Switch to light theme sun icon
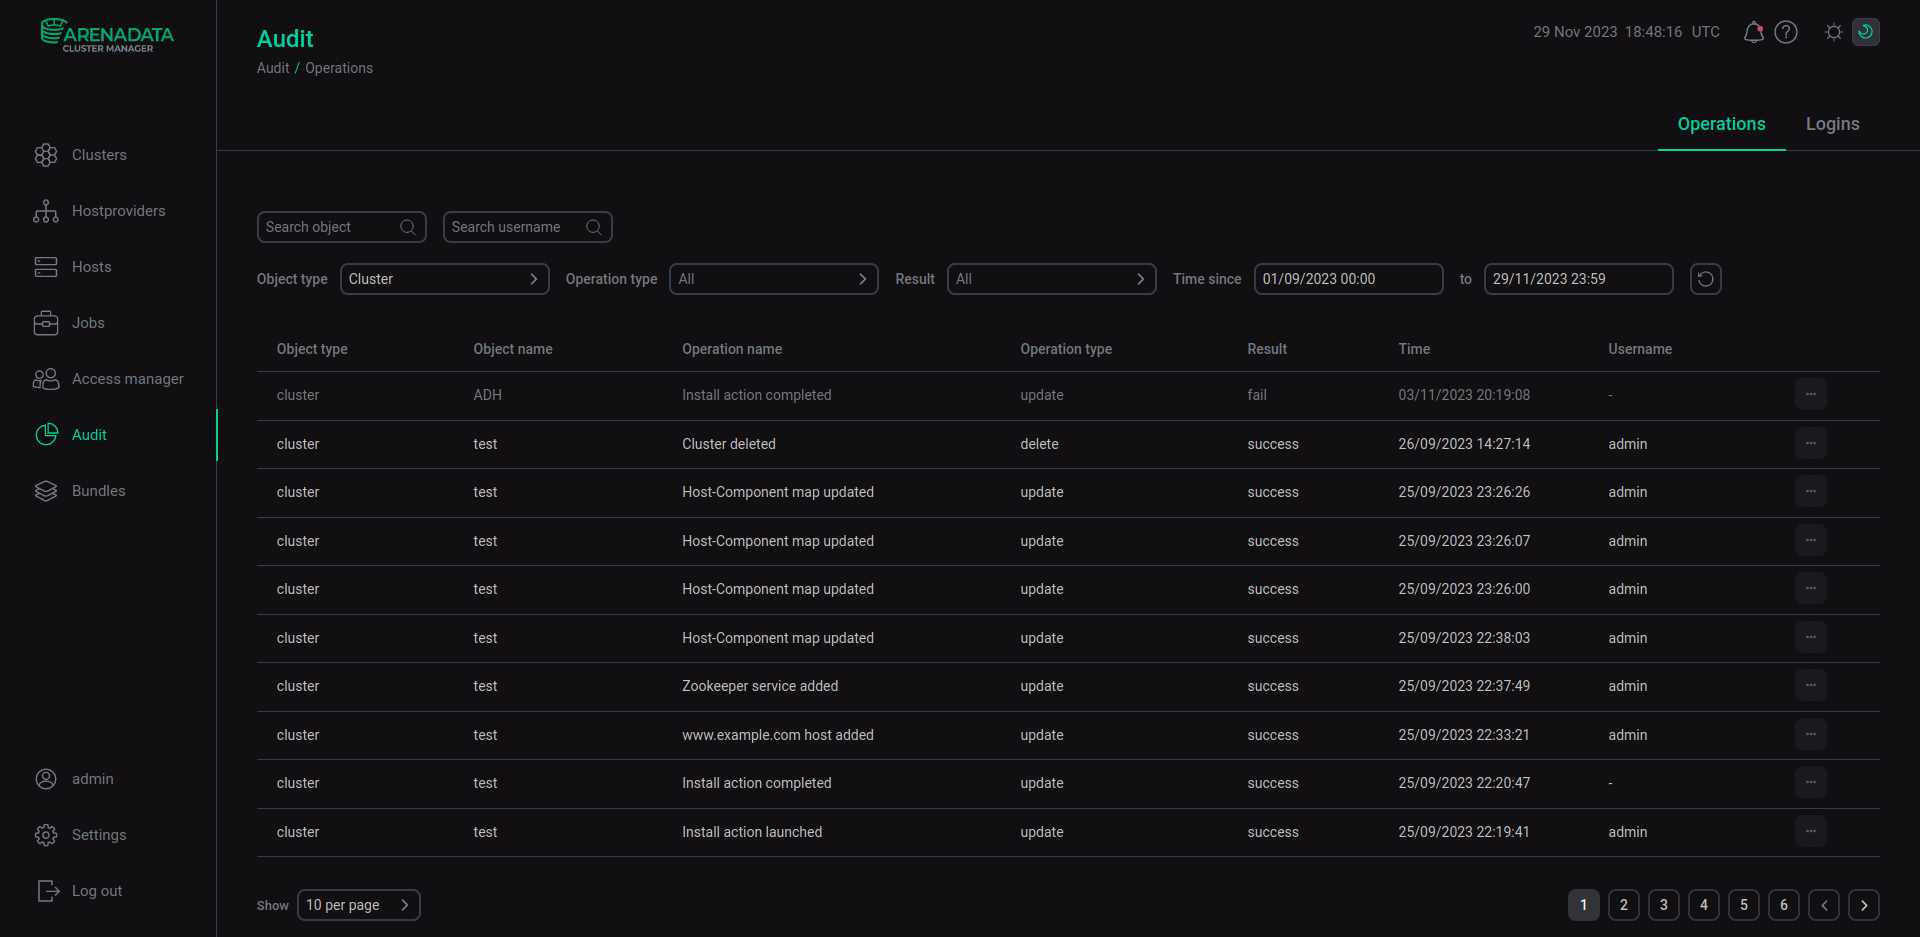Screen dimensions: 1920x937 [x=1833, y=32]
